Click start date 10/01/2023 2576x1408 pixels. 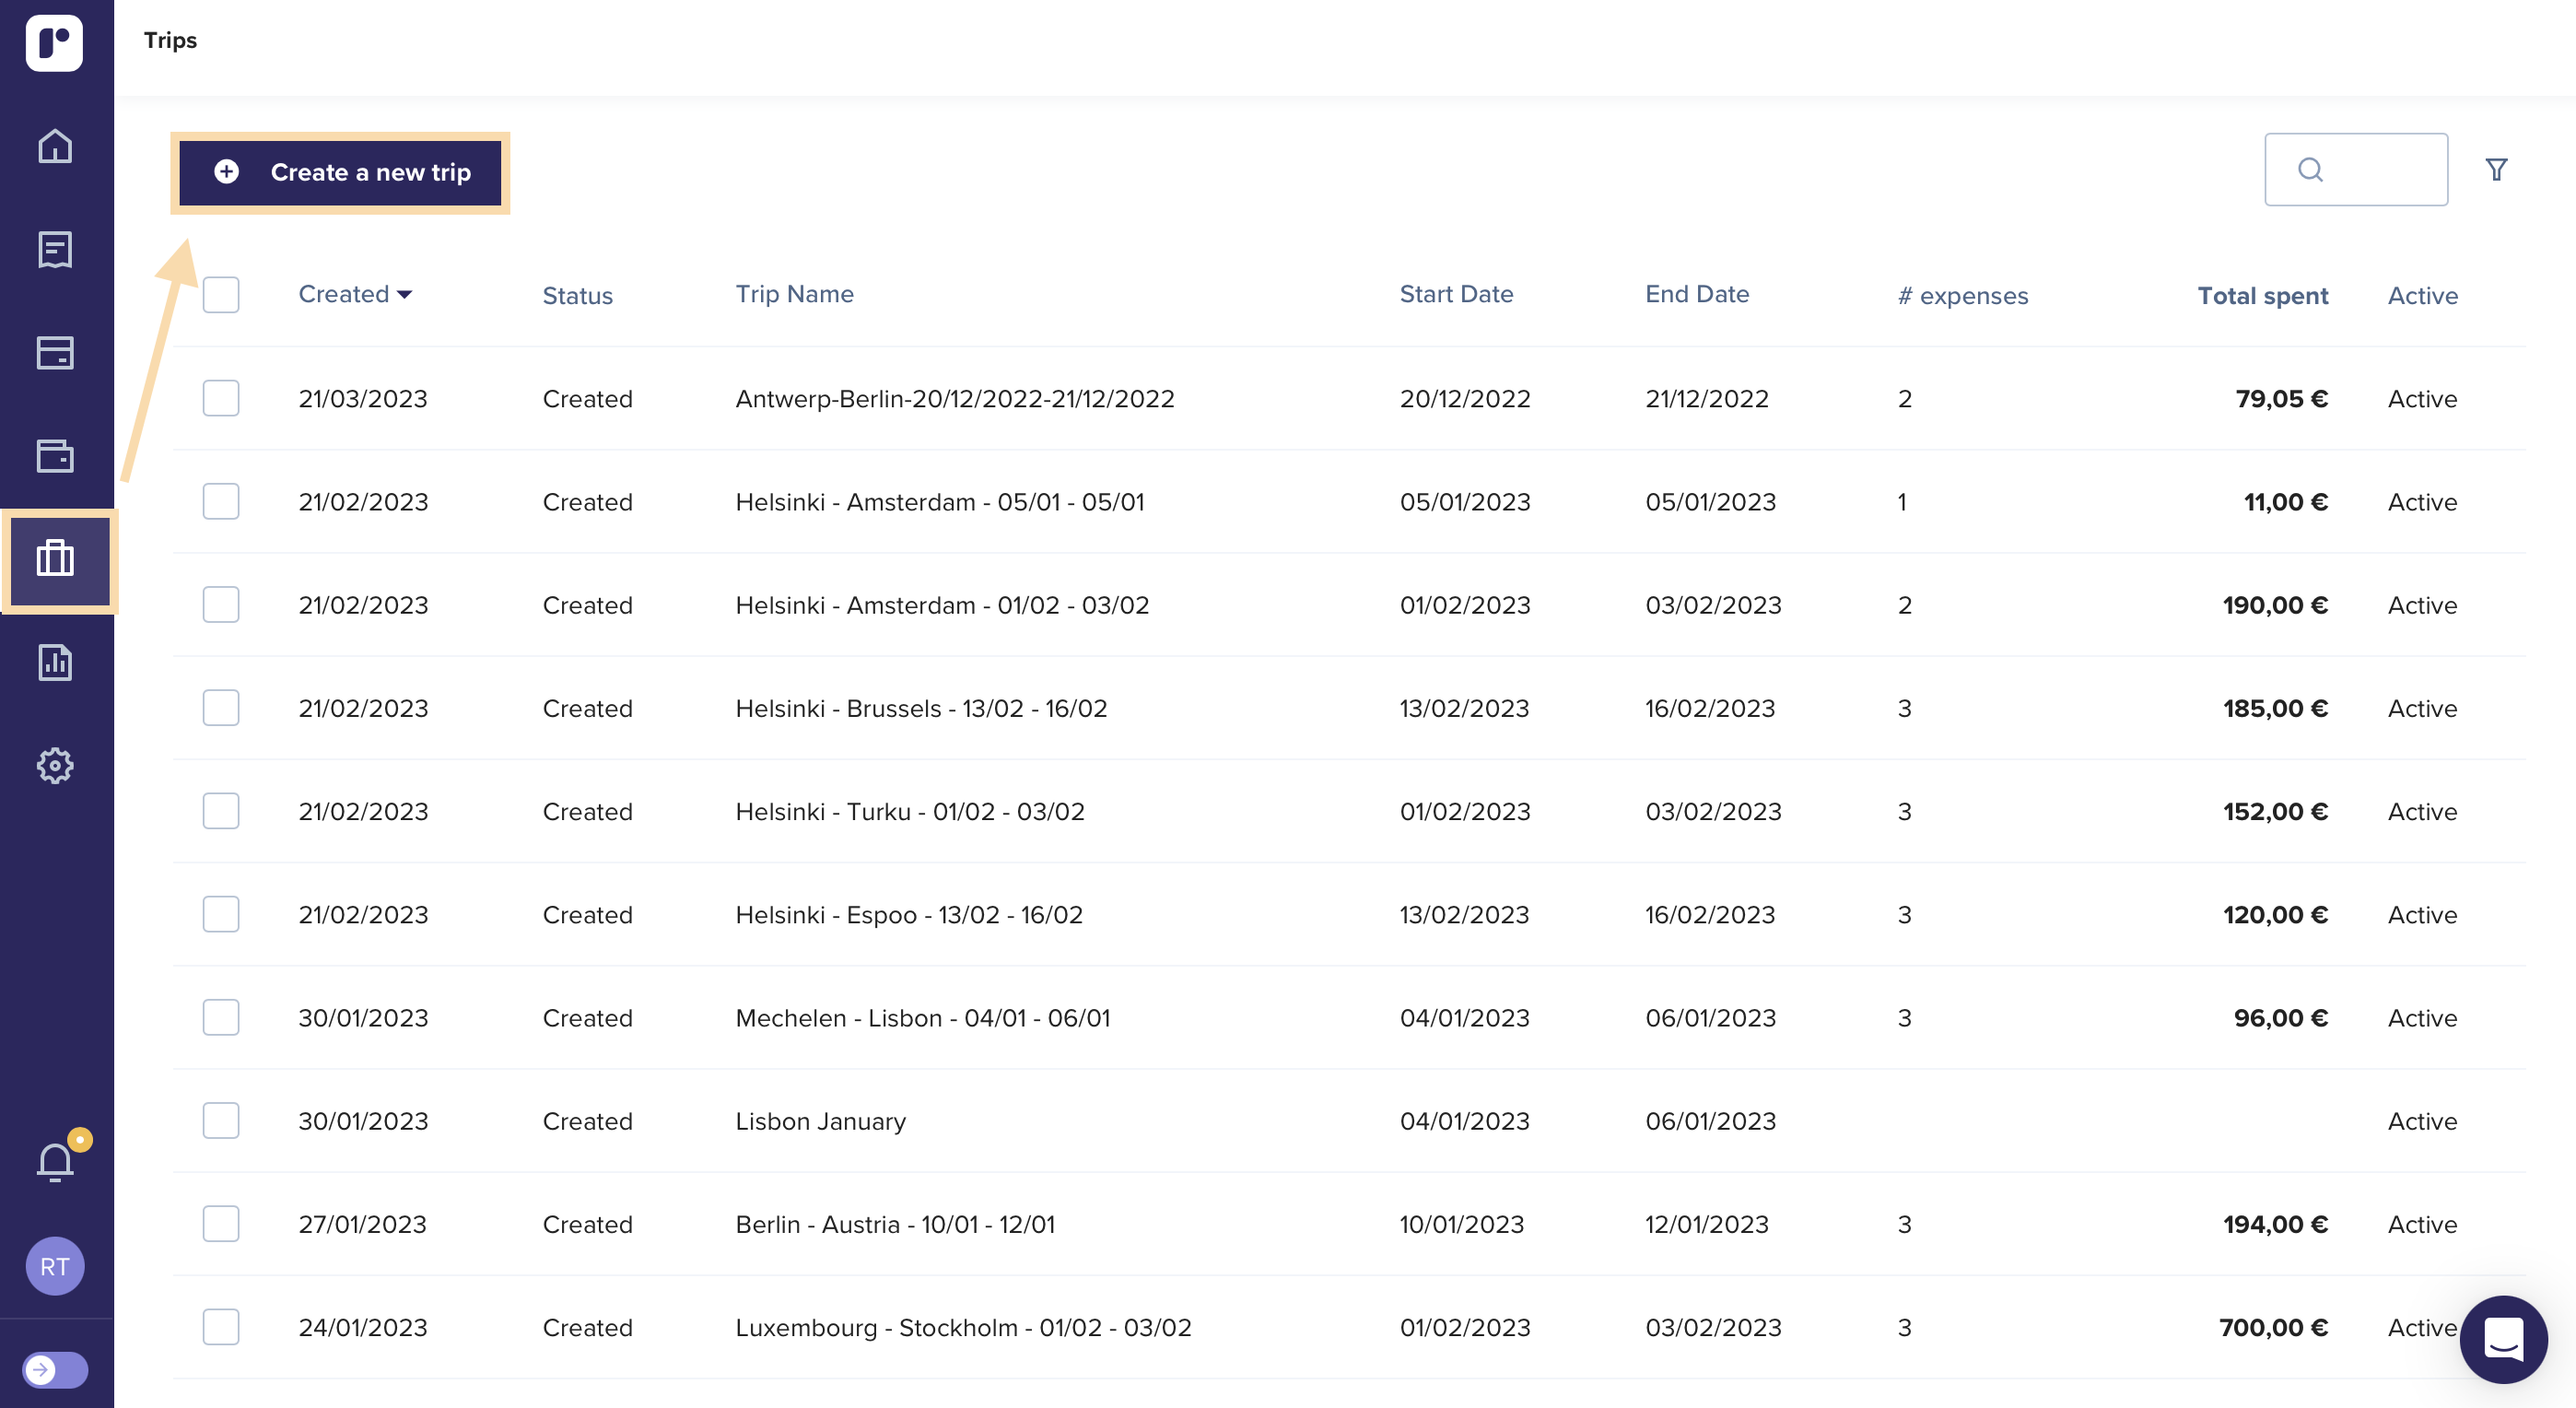pos(1461,1223)
